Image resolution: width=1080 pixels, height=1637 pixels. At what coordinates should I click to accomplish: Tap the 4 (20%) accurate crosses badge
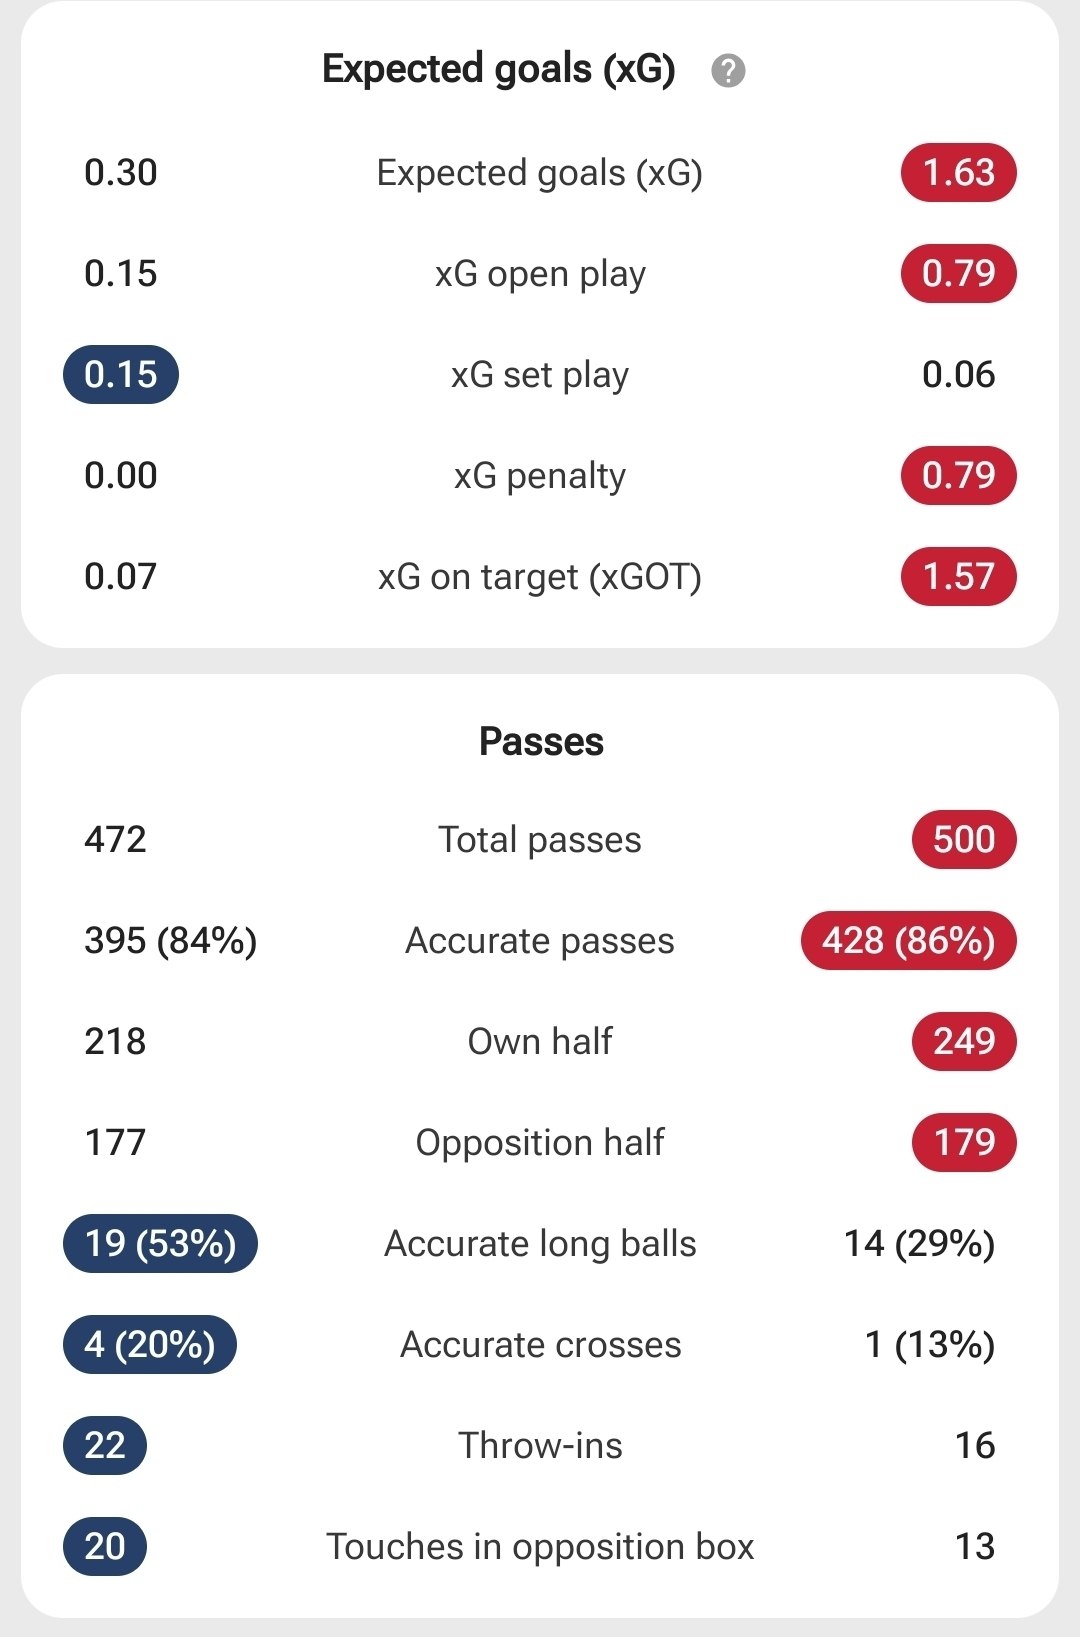pos(150,1344)
